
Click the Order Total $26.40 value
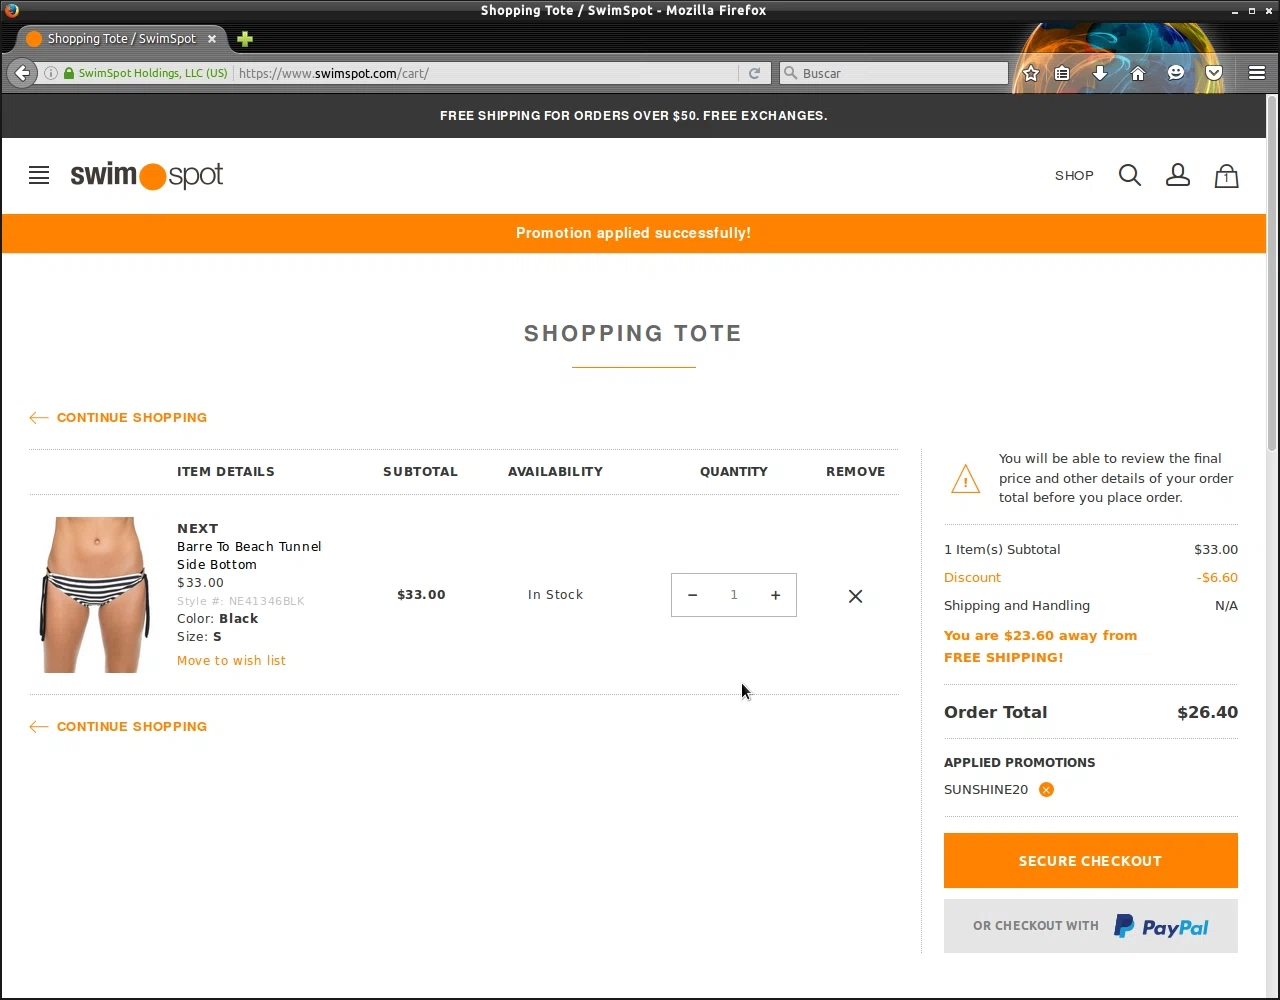(1207, 712)
